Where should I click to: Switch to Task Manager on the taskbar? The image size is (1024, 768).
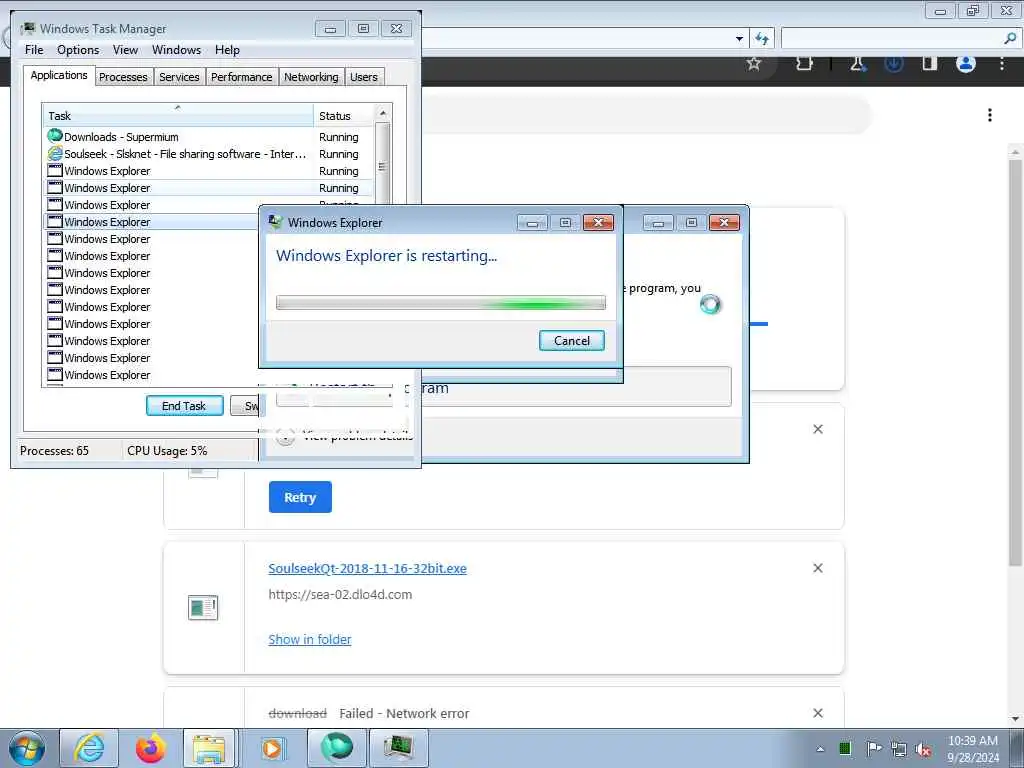click(x=398, y=748)
